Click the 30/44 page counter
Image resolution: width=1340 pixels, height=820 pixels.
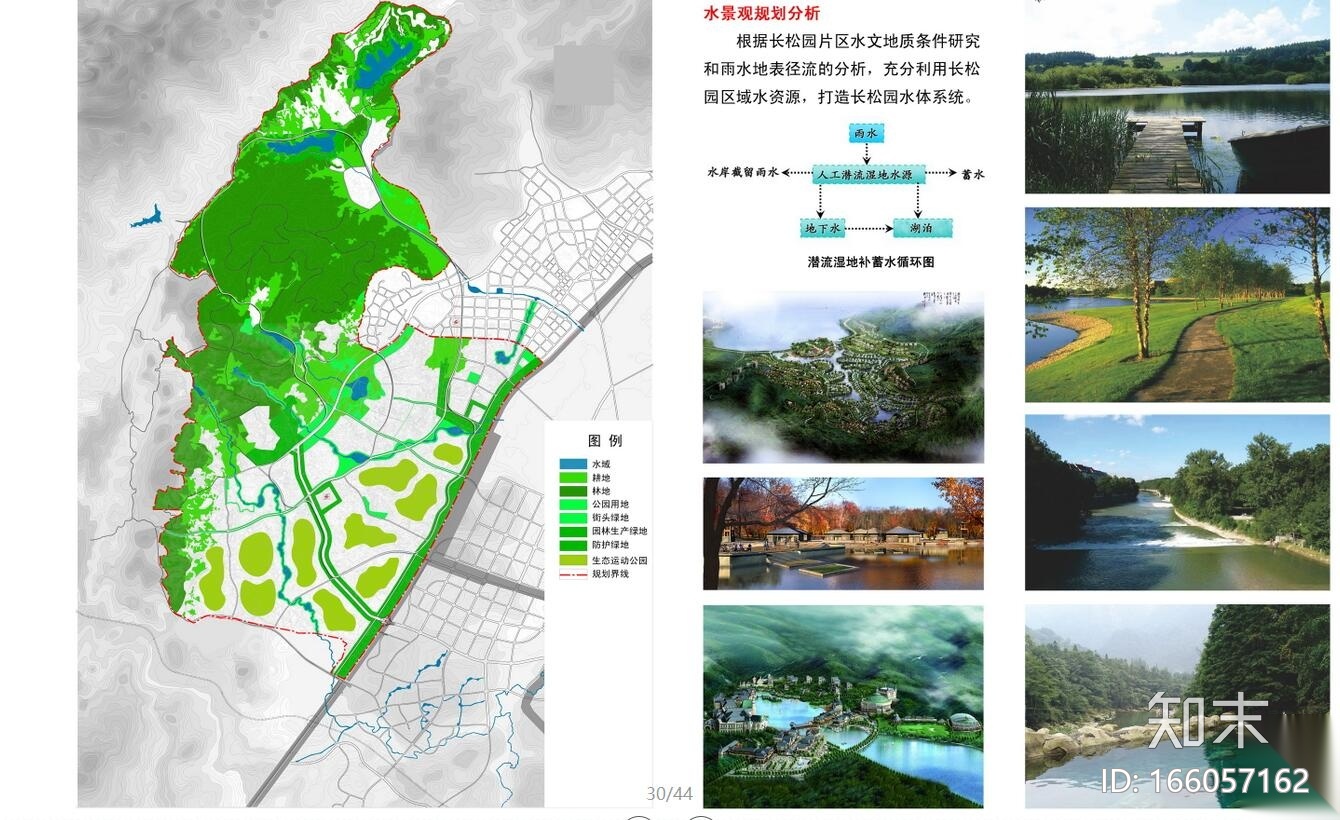pos(669,794)
